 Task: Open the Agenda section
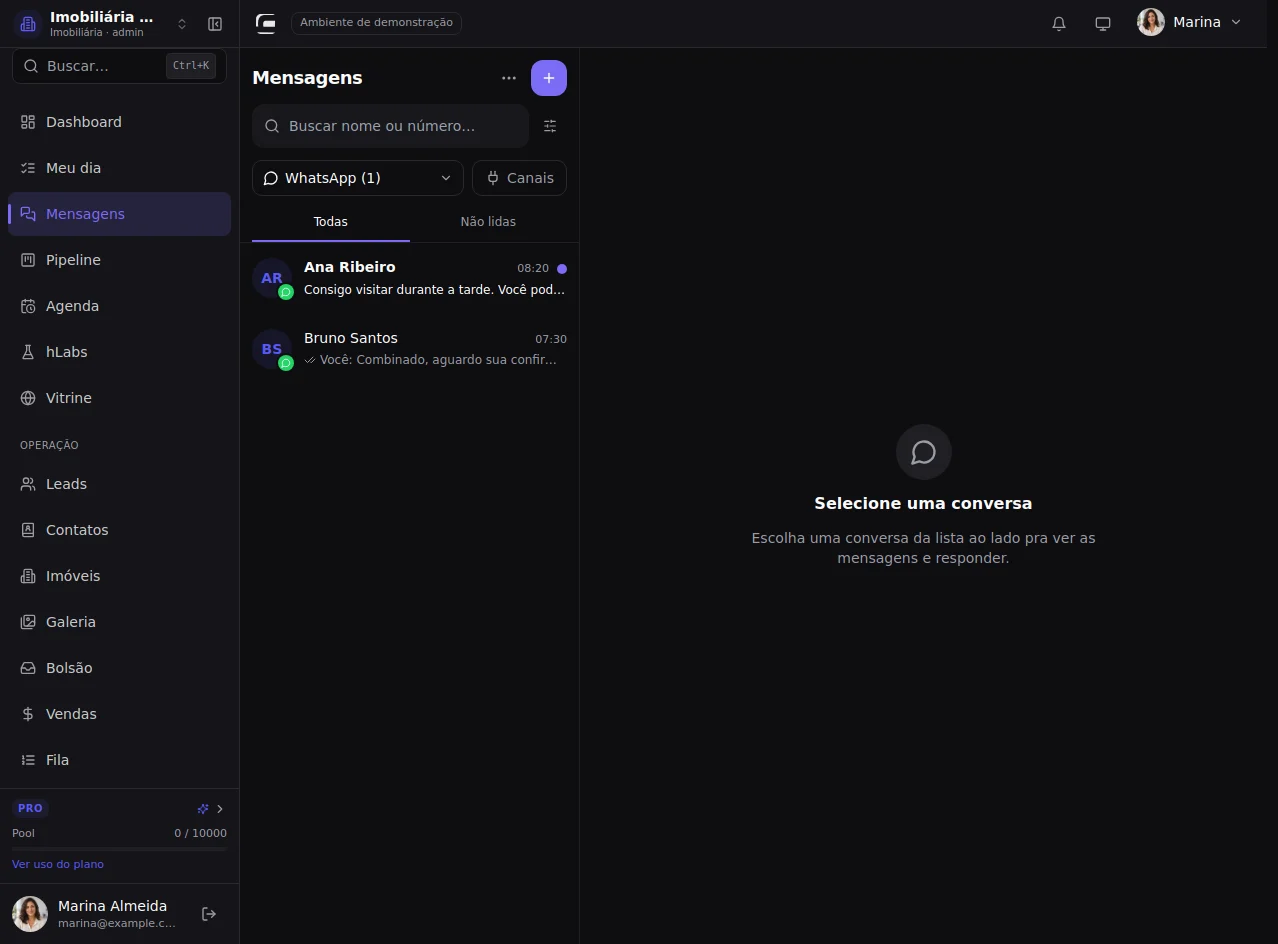click(x=119, y=306)
